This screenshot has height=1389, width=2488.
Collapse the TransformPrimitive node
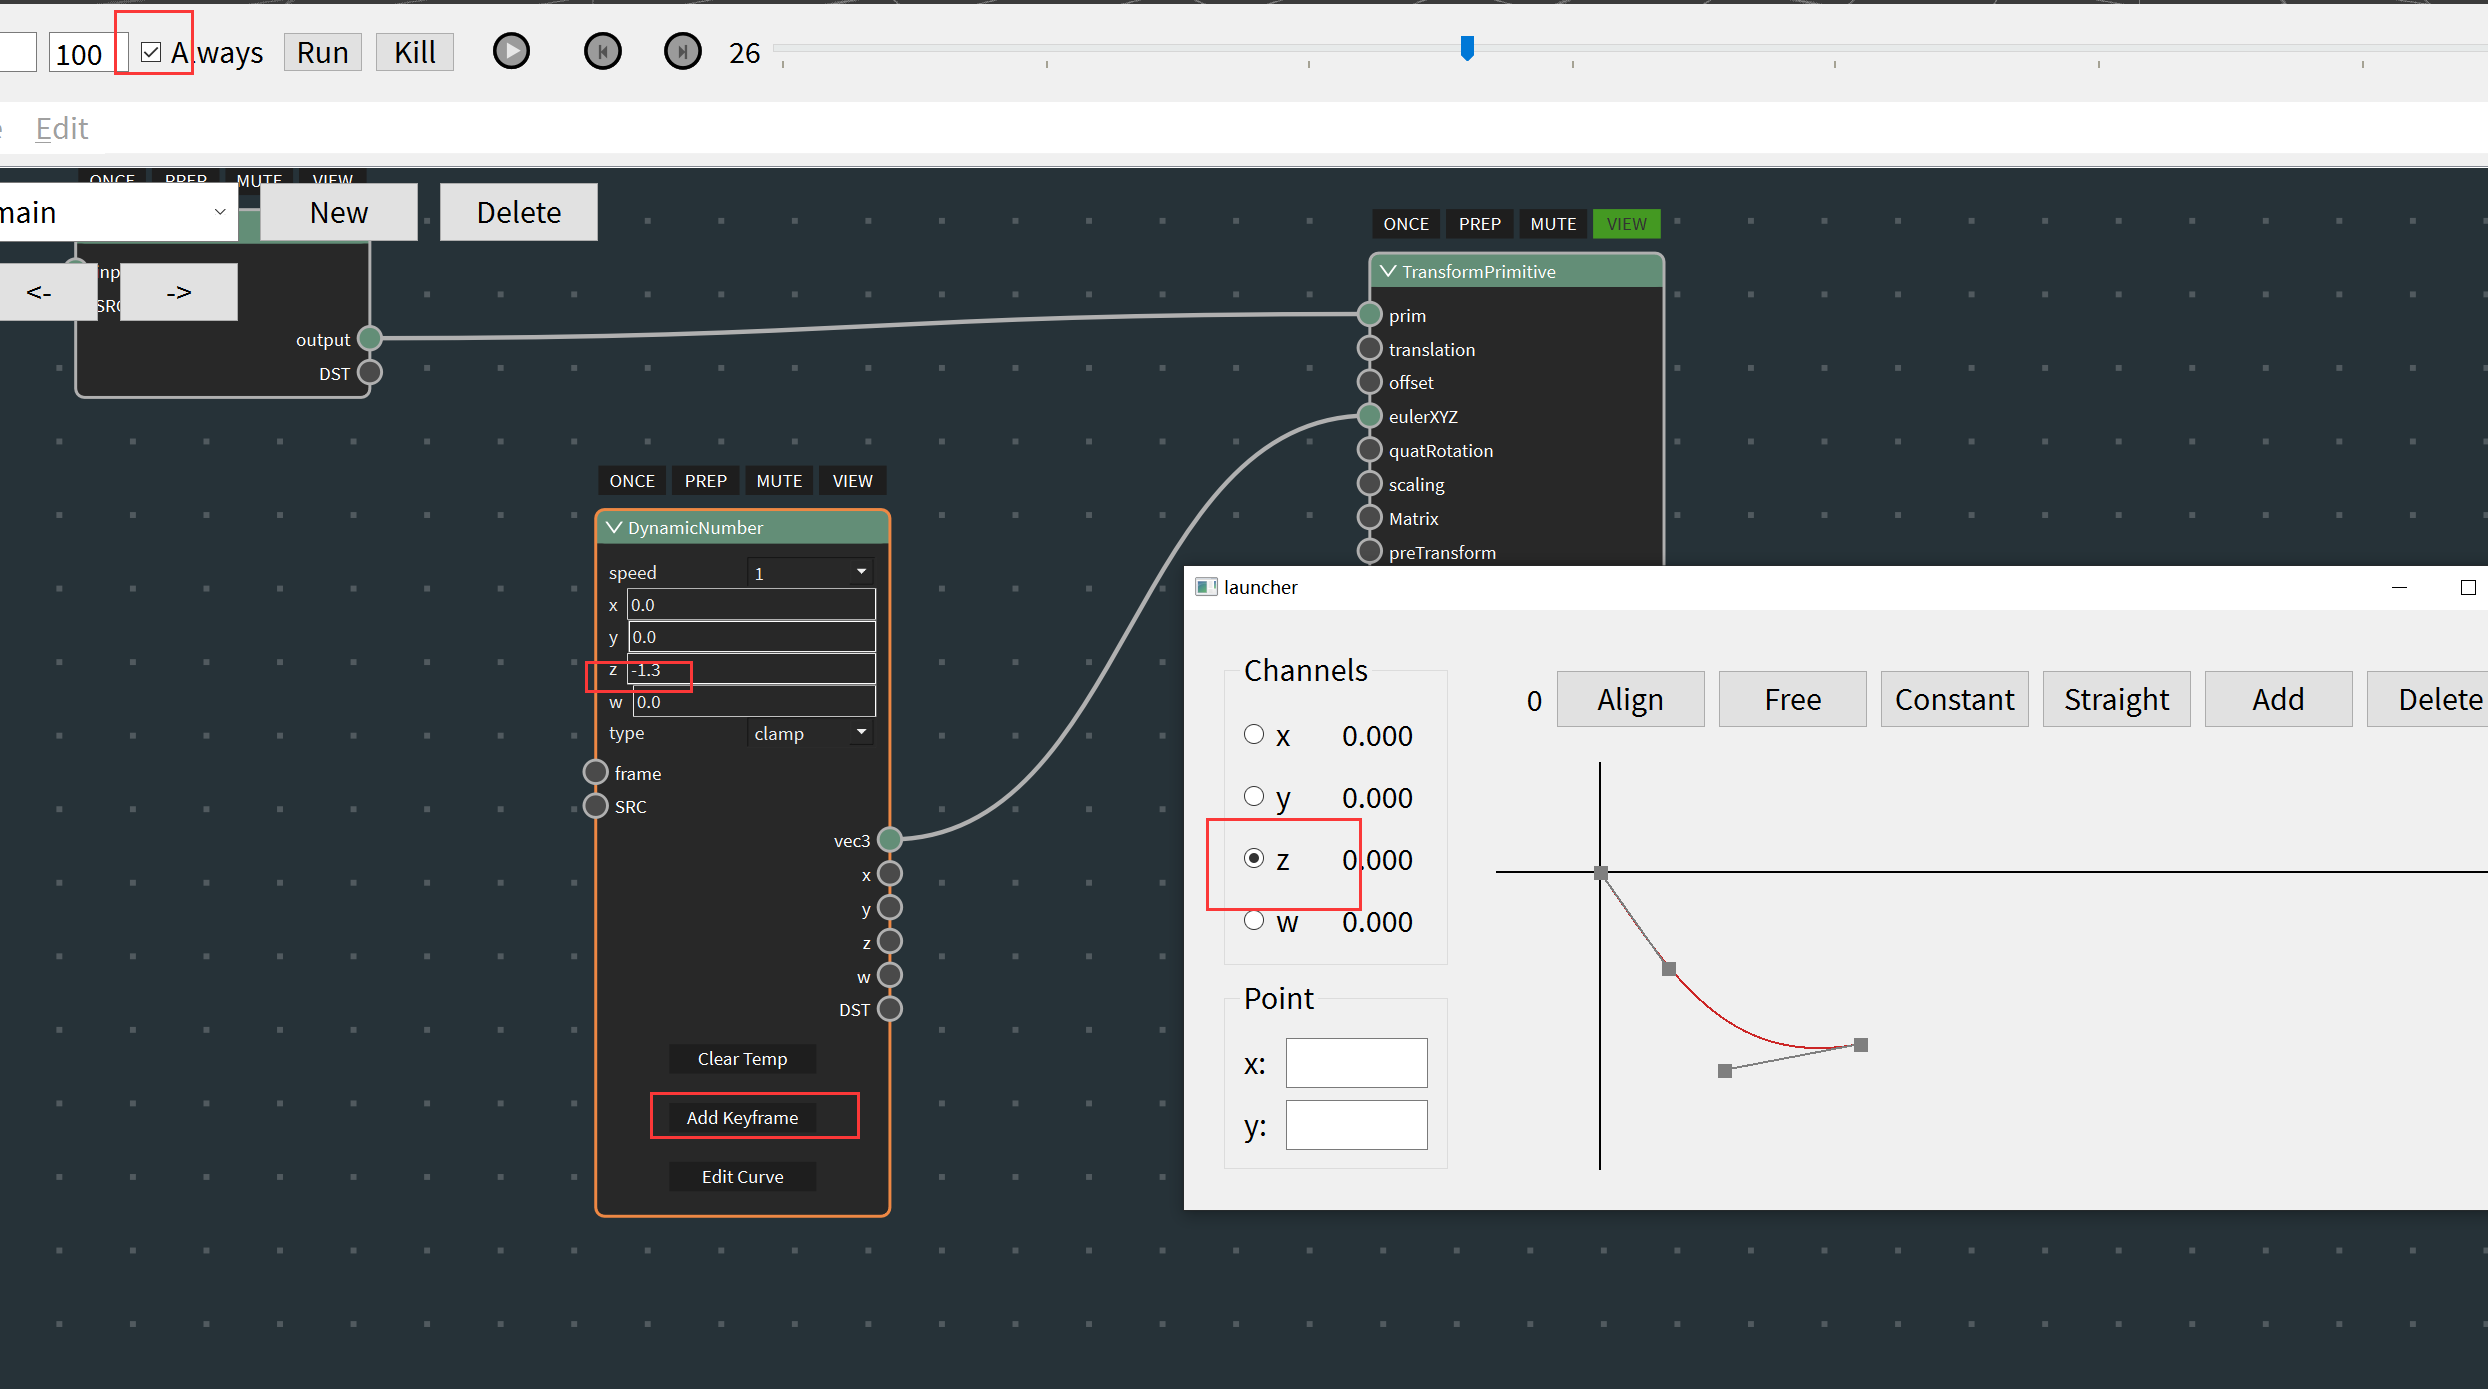click(x=1388, y=271)
